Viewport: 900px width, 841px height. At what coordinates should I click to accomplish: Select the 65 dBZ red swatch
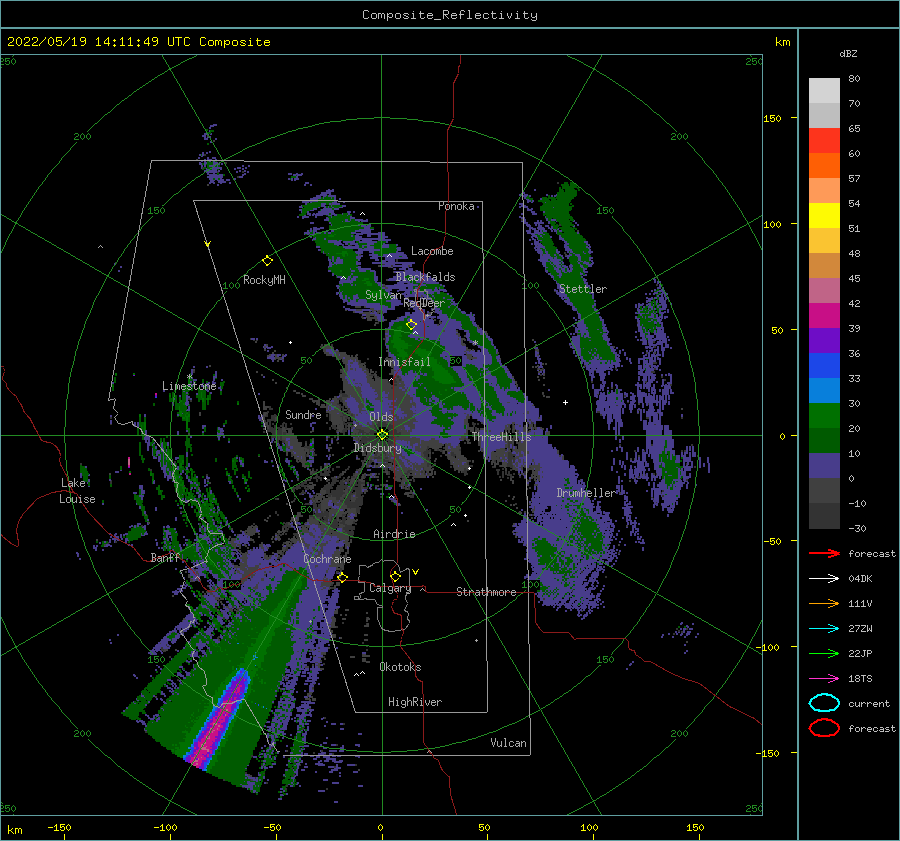pyautogui.click(x=824, y=140)
